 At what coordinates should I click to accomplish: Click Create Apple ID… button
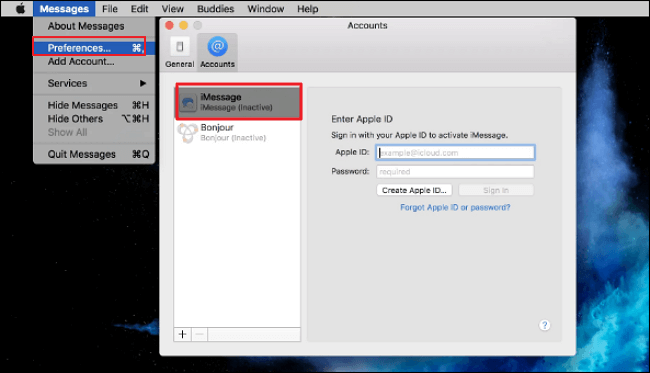(x=414, y=190)
